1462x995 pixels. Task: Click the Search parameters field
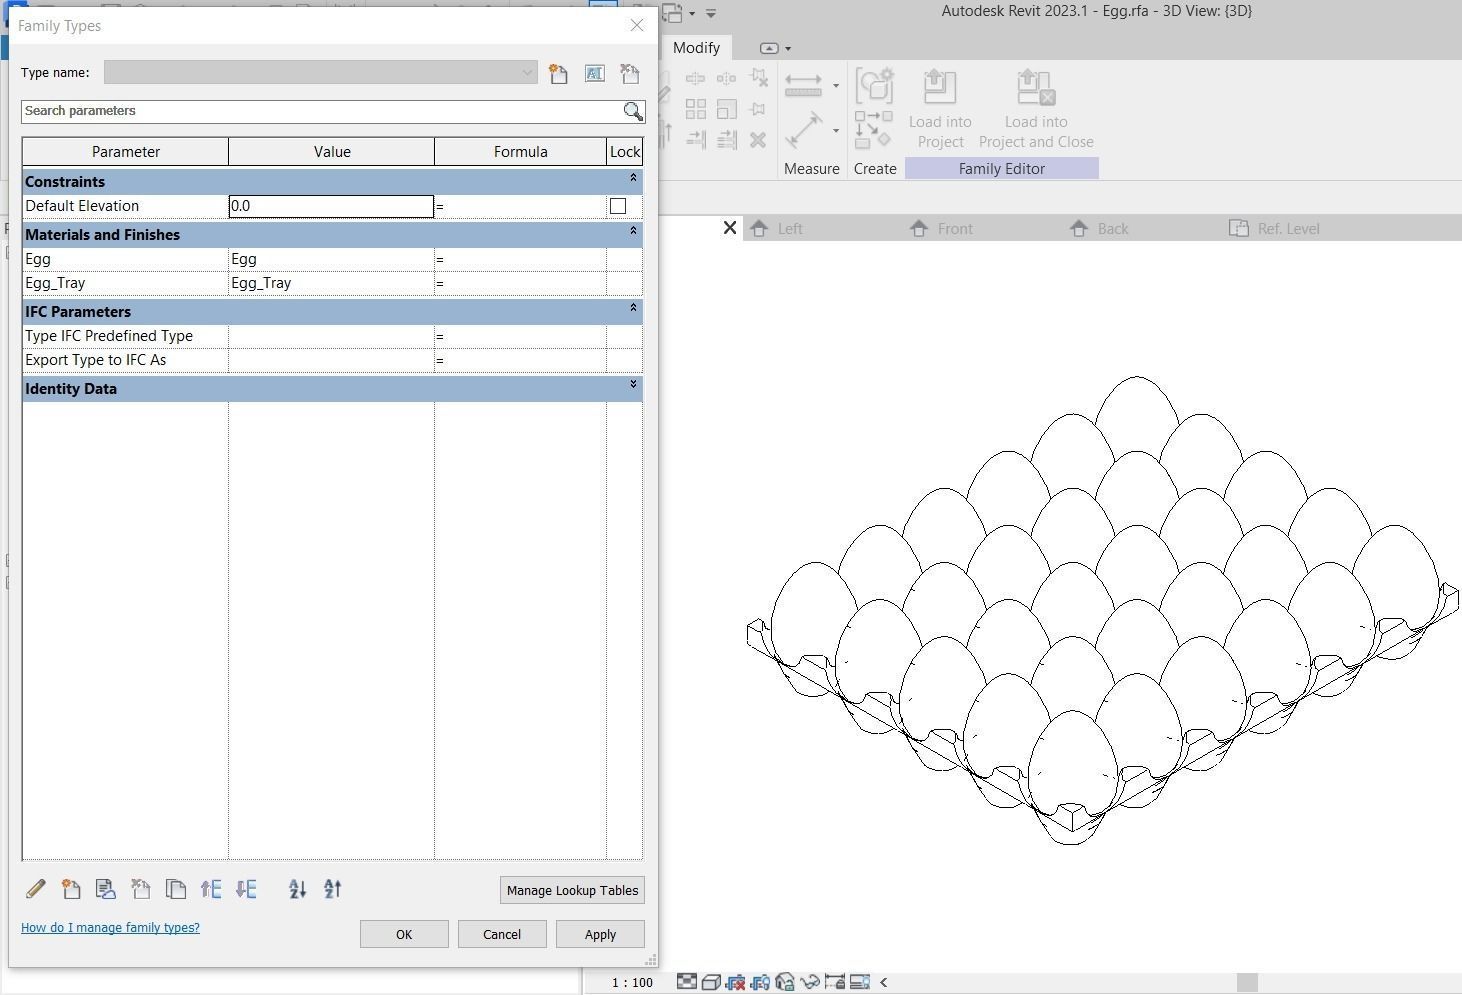pos(322,111)
